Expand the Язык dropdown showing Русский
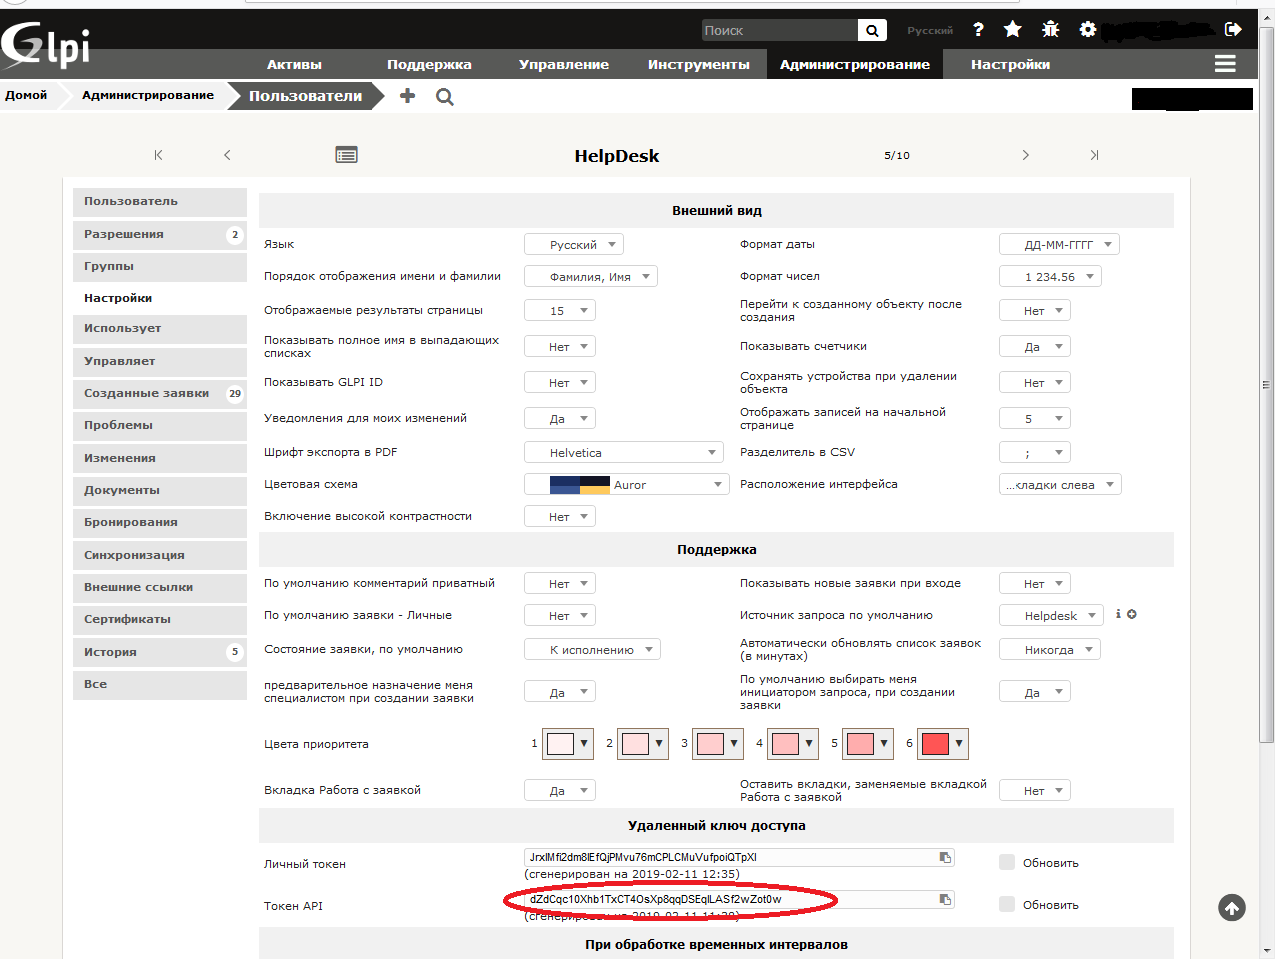This screenshot has width=1275, height=959. (x=574, y=244)
